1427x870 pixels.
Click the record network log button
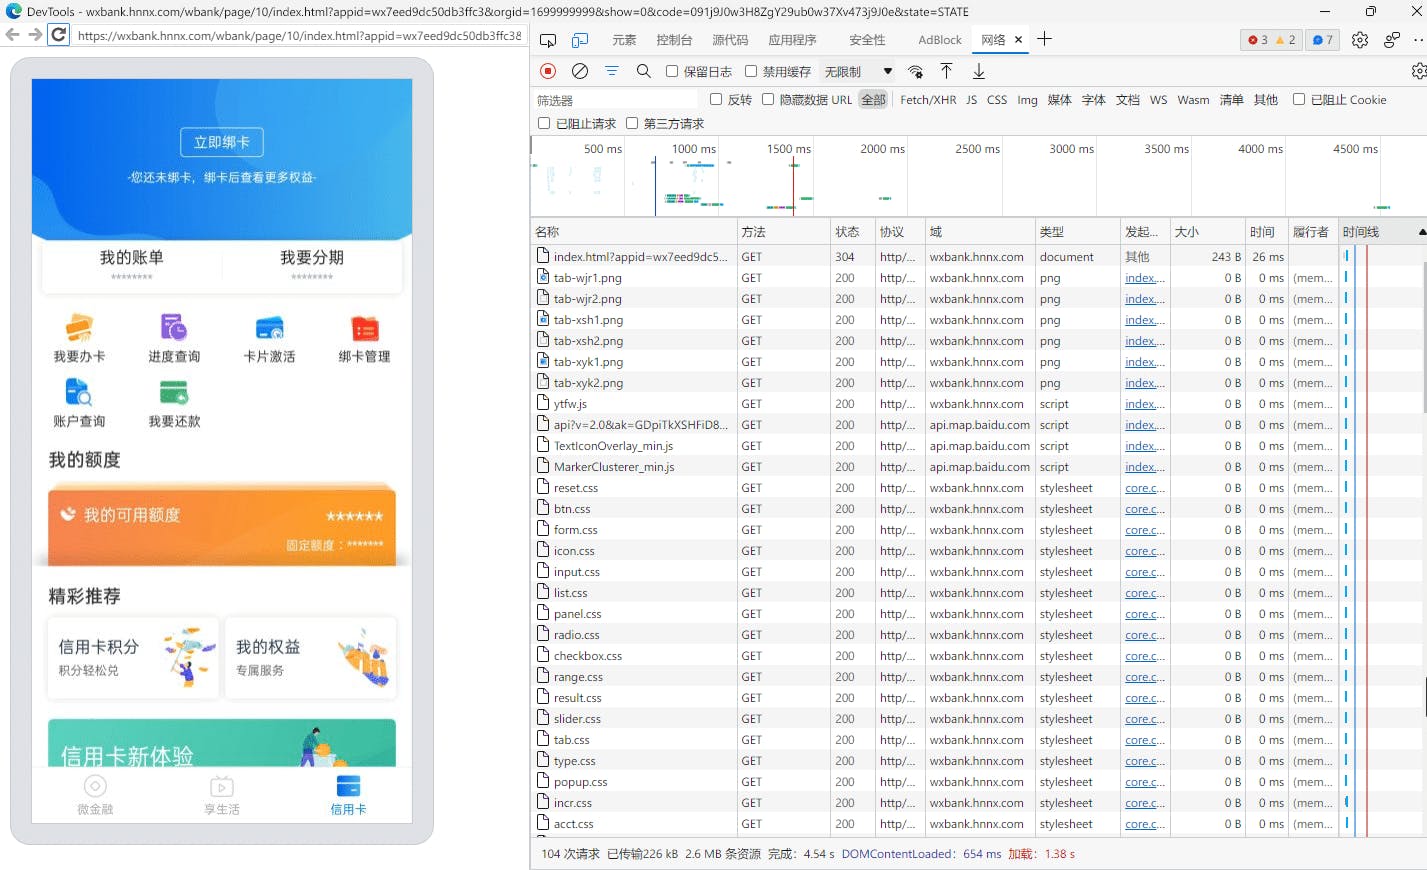click(548, 71)
